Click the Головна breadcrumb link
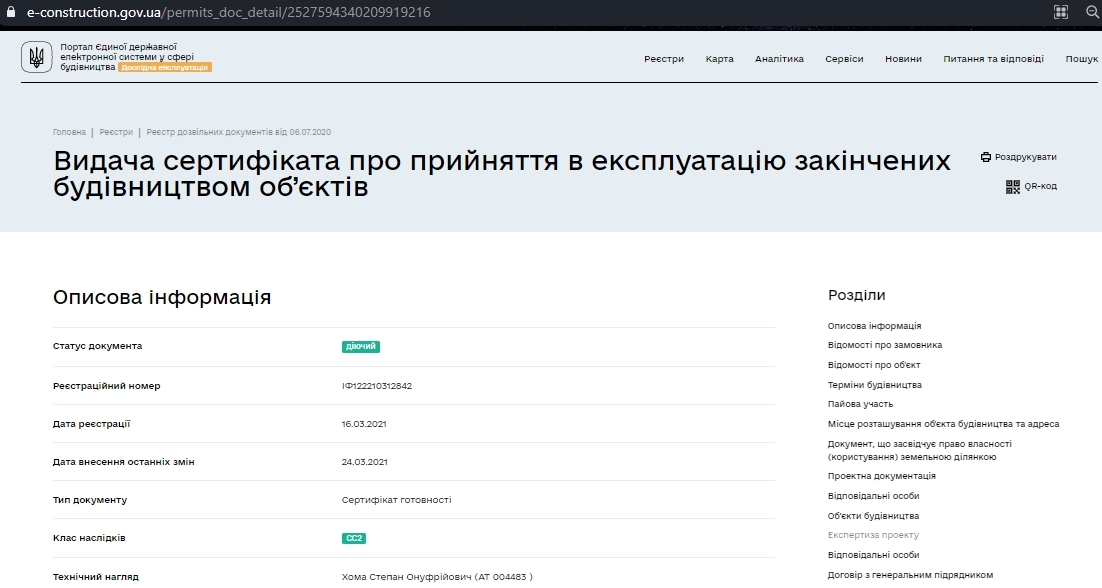Viewport: 1102px width, 588px height. tap(69, 132)
